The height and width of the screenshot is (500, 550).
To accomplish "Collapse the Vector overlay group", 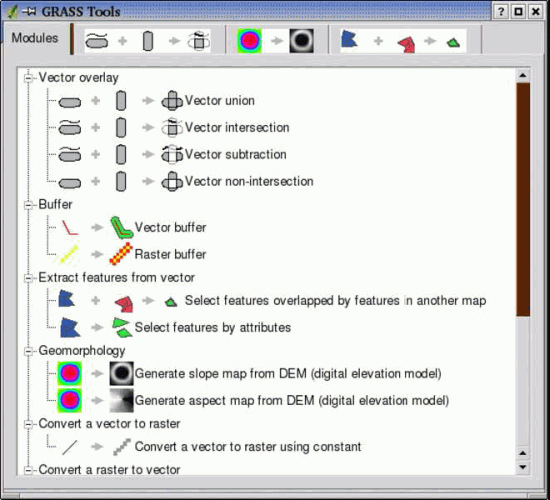I will click(x=28, y=78).
